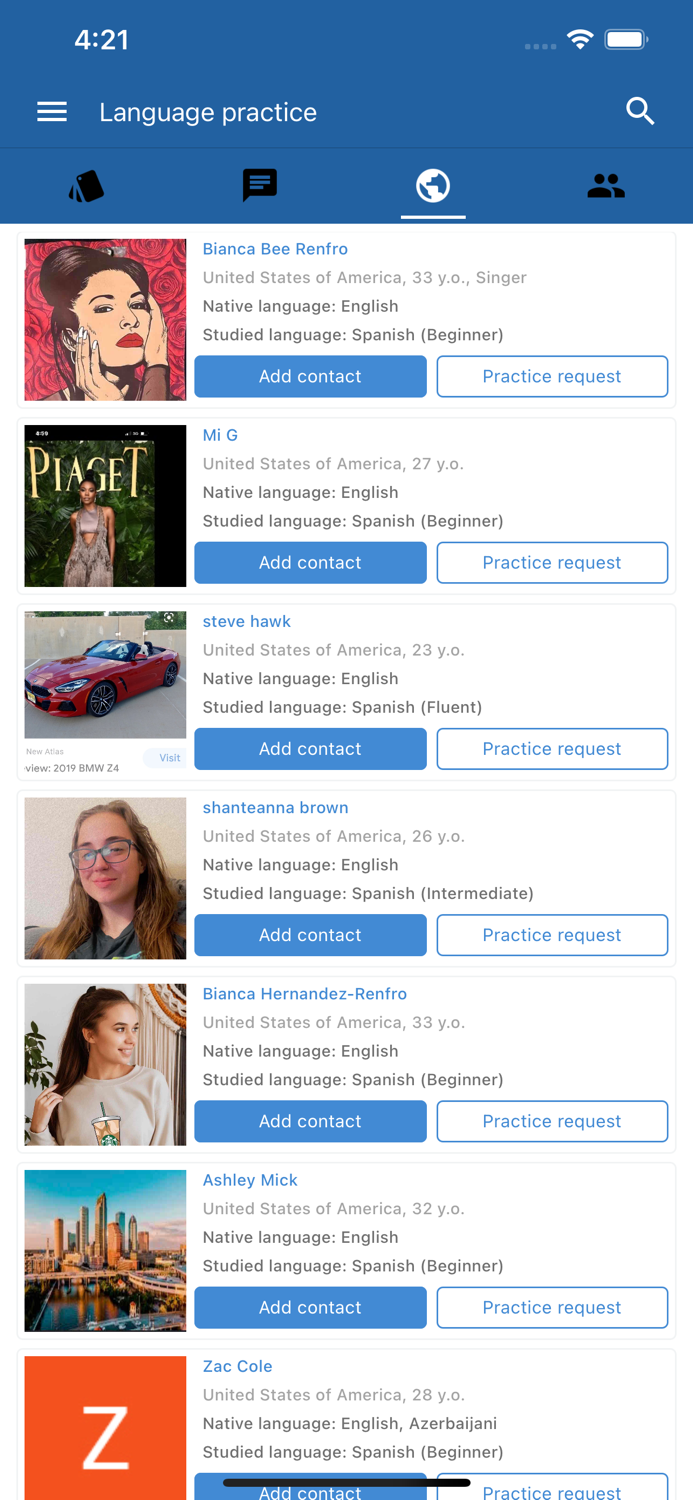Screen dimensions: 693x1500
Task: Send a practice request to Bianca Bee Renfro
Action: (552, 376)
